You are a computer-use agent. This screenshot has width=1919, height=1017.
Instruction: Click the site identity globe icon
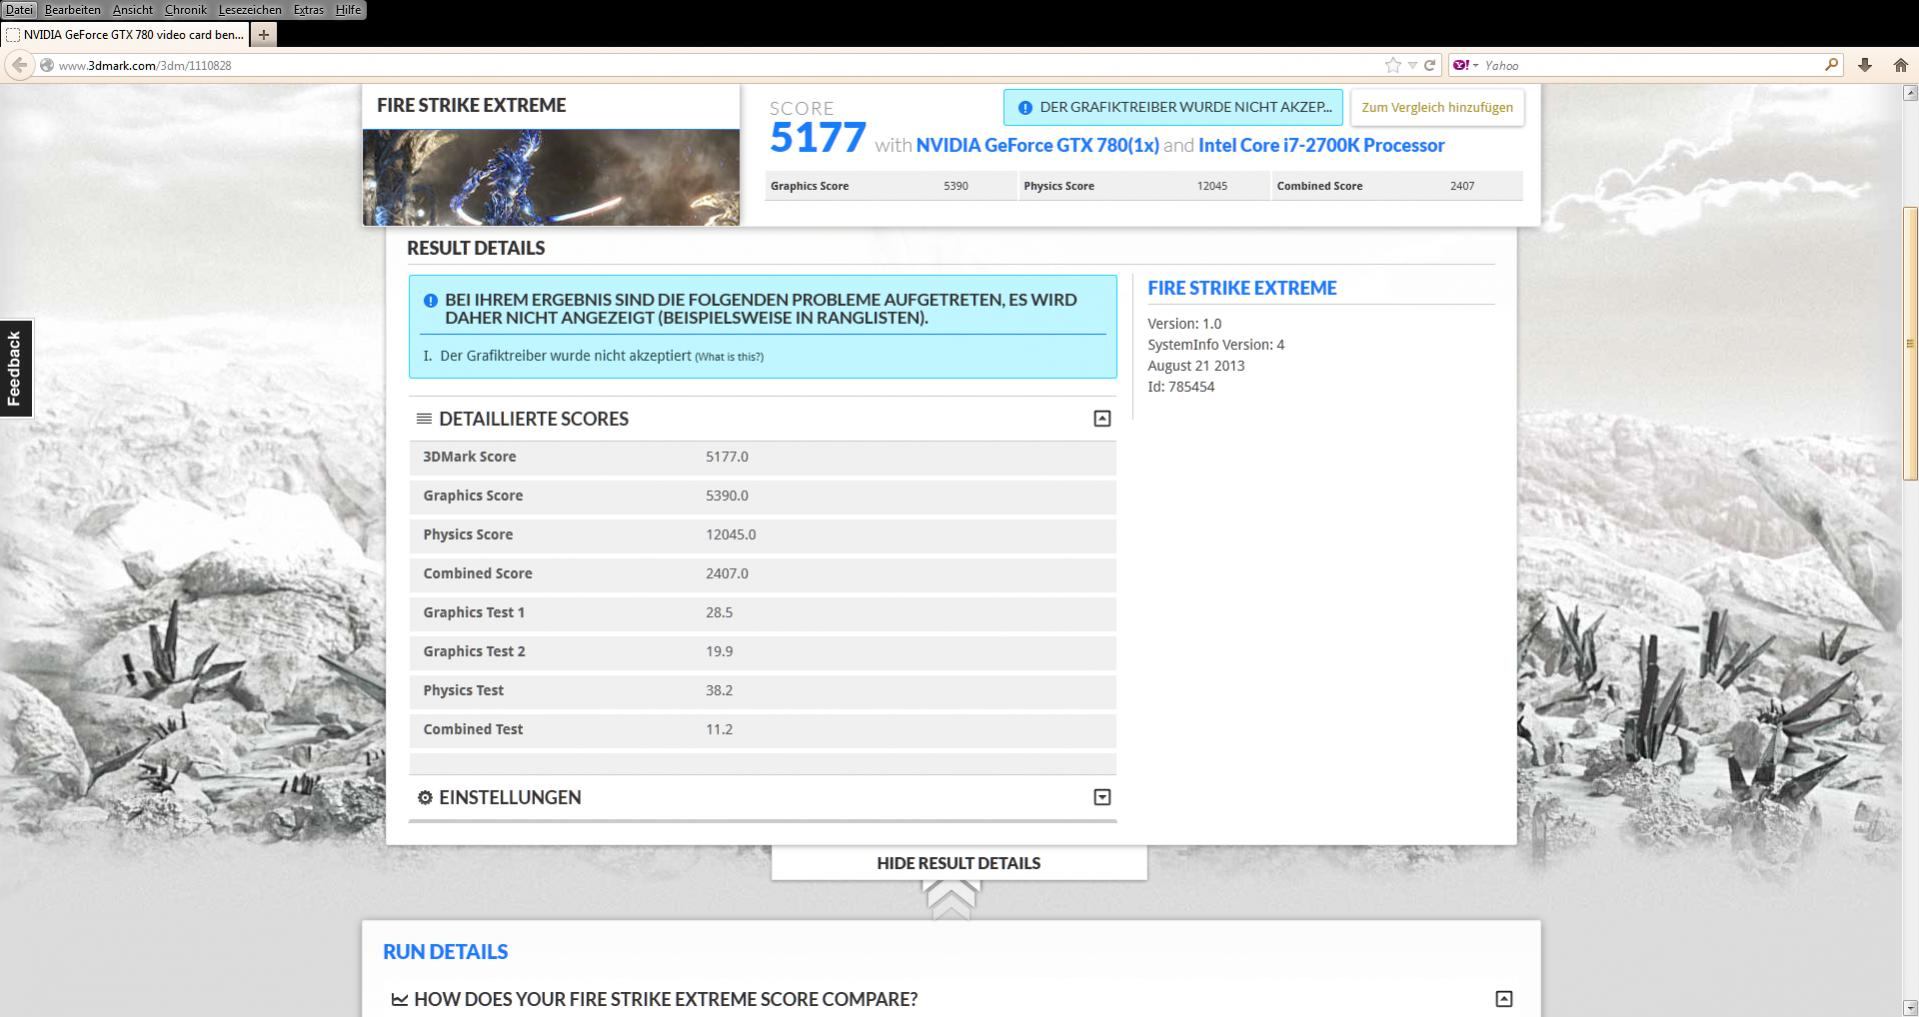(46, 65)
